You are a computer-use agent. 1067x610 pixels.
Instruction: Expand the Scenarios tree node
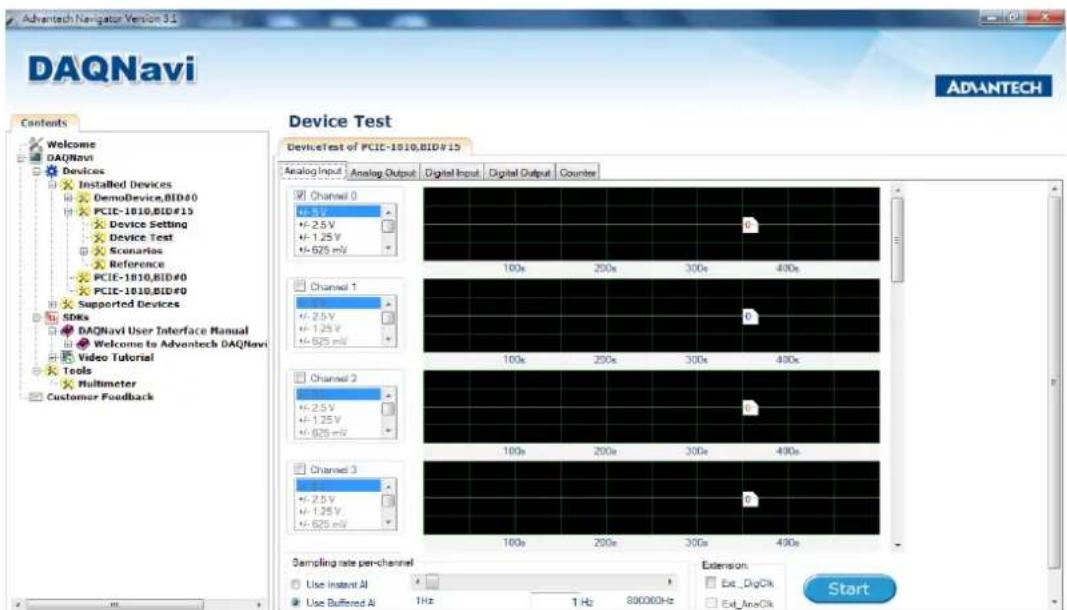point(84,251)
